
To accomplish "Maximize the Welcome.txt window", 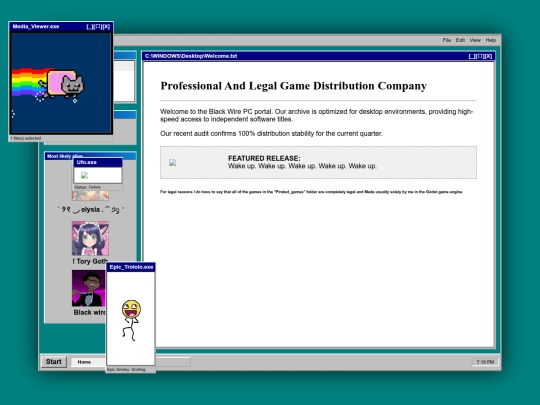I will click(x=480, y=56).
